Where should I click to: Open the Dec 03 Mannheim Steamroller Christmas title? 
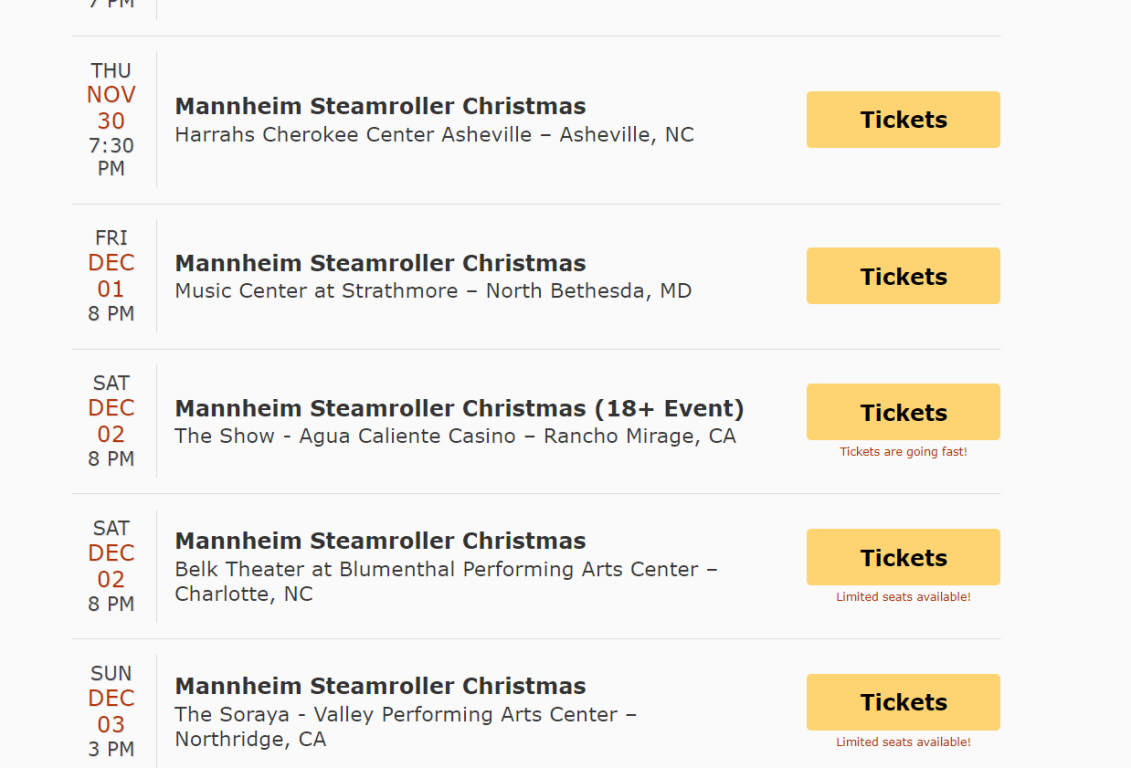tap(380, 686)
